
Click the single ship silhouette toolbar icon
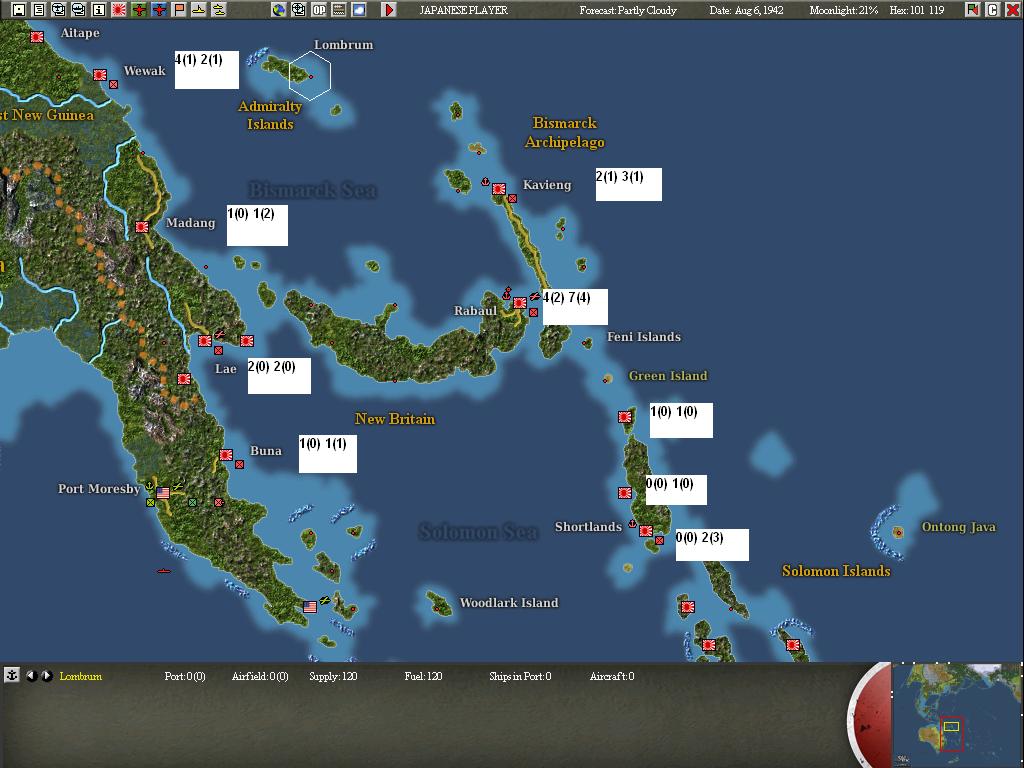[199, 10]
